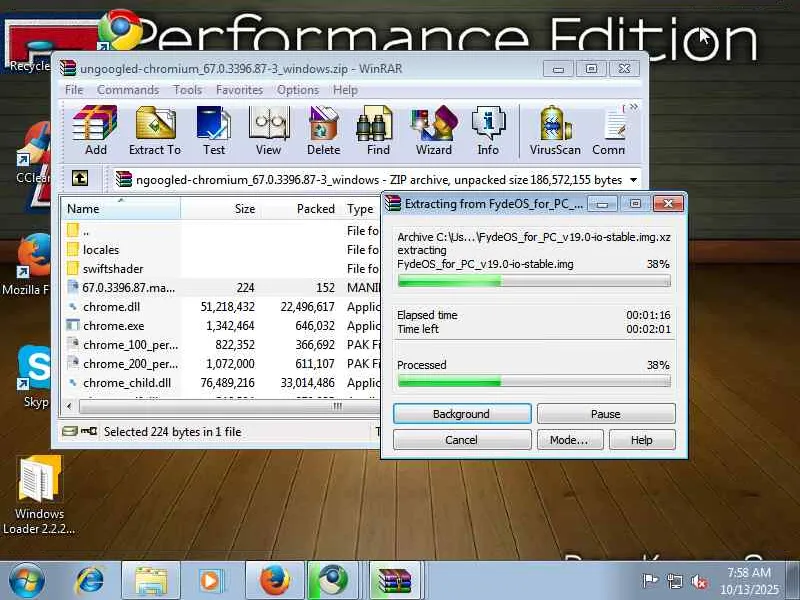Screen dimensions: 800x600
Task: Click the Pause button
Action: (606, 413)
